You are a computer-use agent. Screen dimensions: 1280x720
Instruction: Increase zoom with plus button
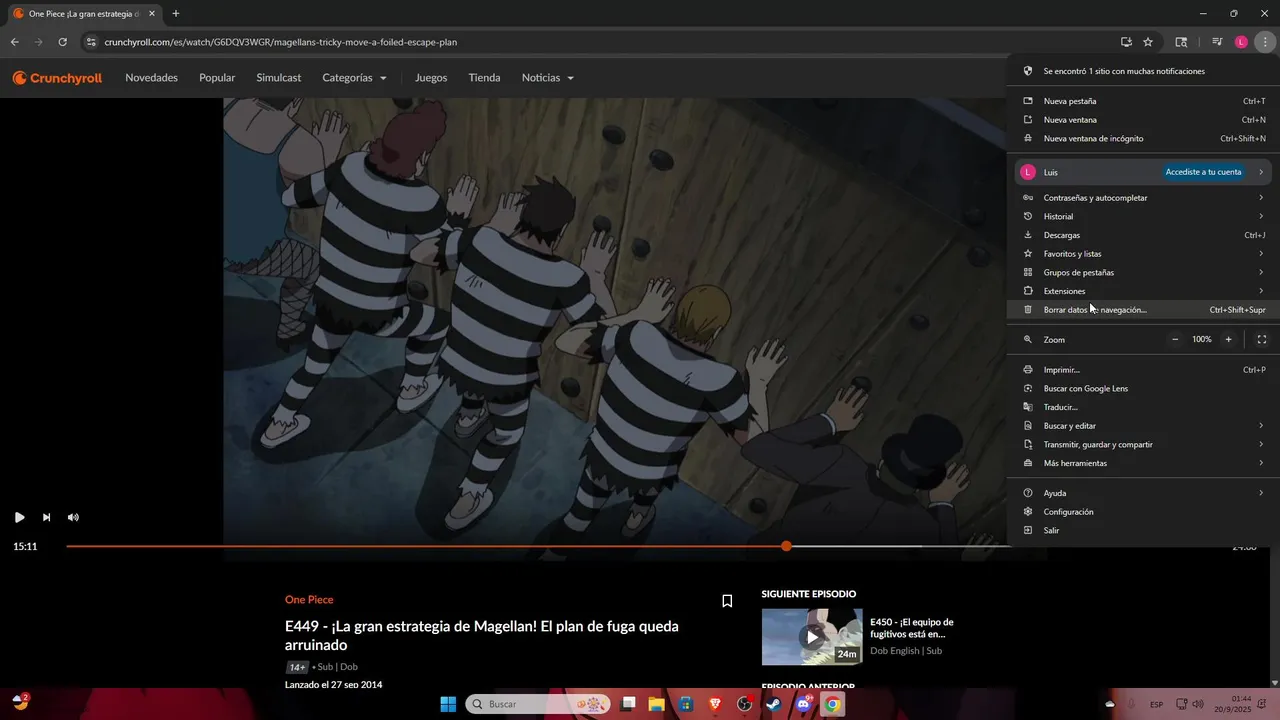pyautogui.click(x=1229, y=339)
